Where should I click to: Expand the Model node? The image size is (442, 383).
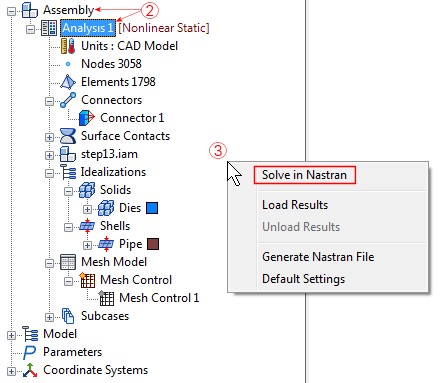(11, 335)
